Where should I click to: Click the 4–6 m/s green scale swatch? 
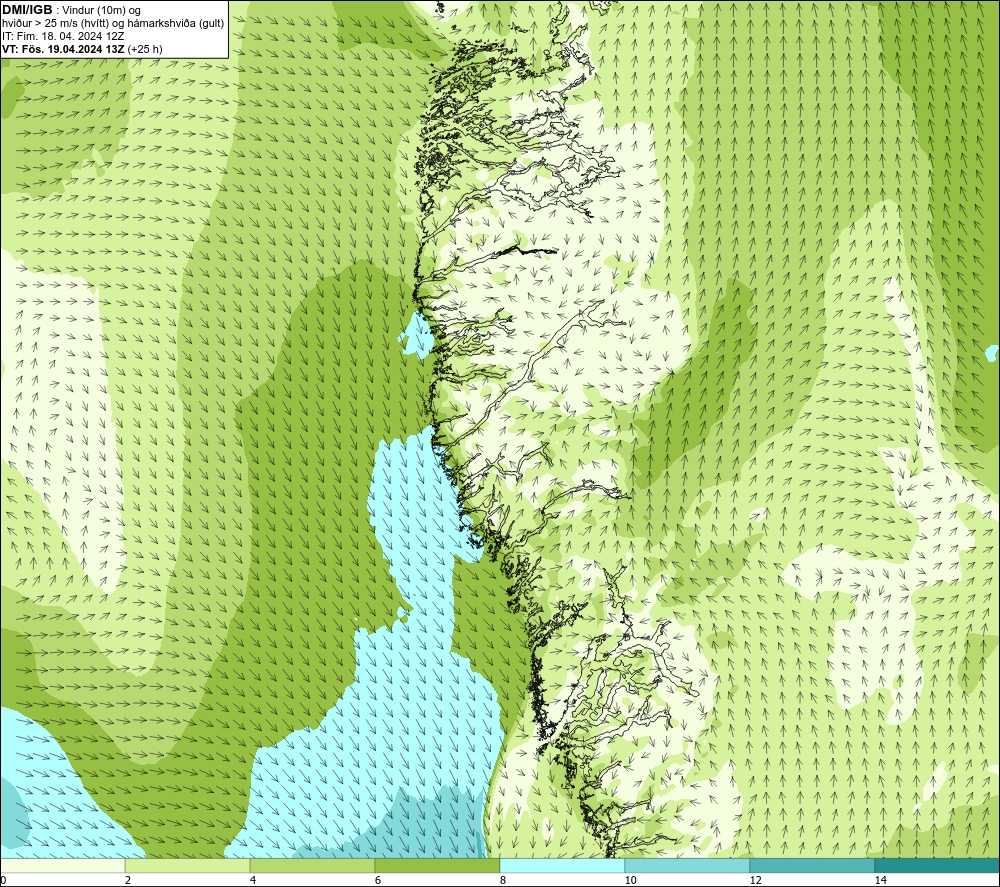(312, 866)
